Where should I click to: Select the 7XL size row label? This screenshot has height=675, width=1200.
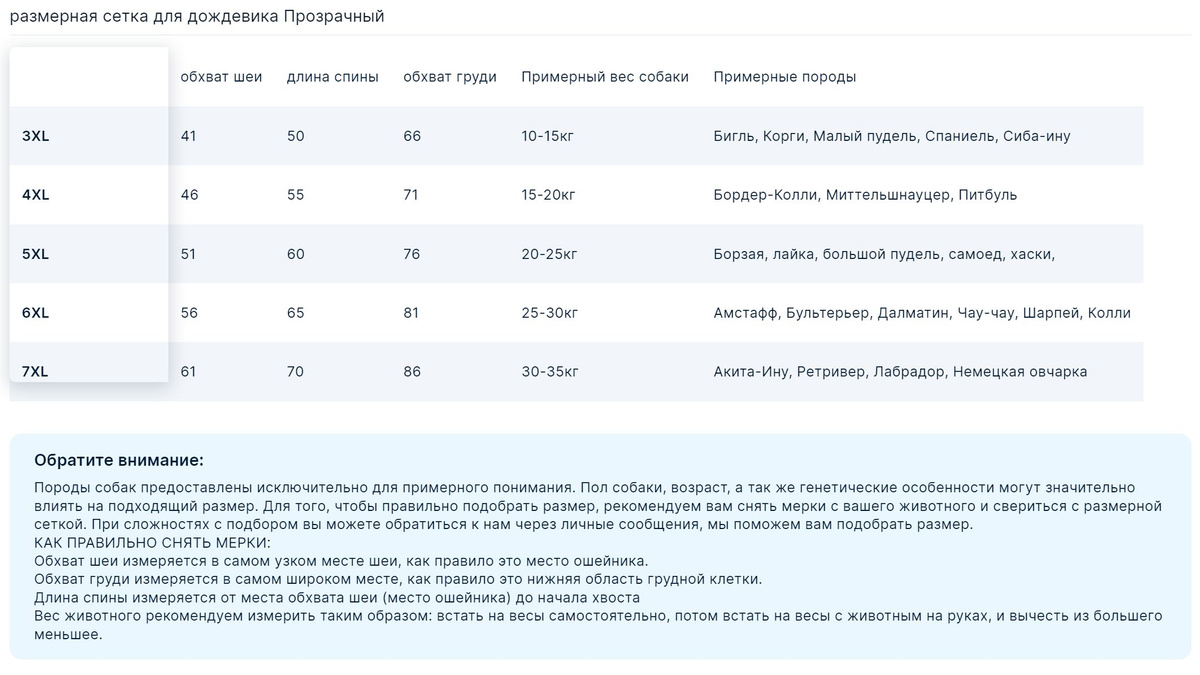click(35, 372)
